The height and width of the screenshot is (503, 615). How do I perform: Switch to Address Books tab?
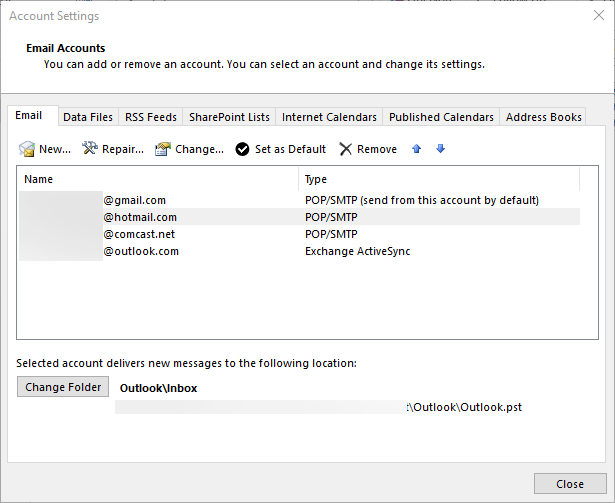pyautogui.click(x=543, y=117)
